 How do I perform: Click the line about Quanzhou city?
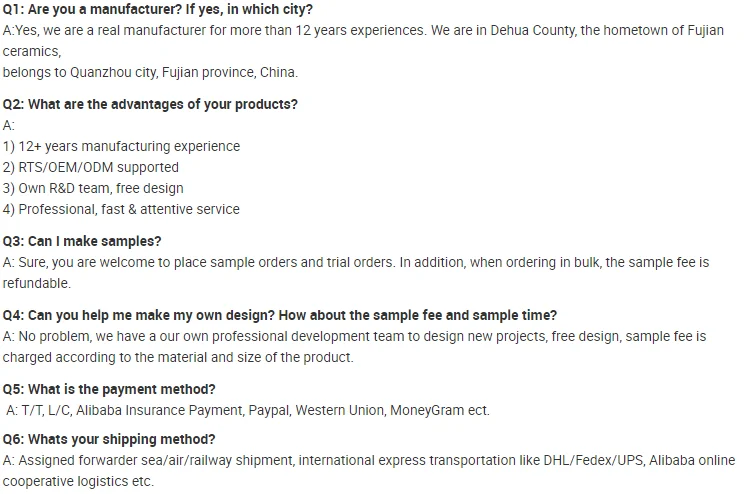(150, 72)
